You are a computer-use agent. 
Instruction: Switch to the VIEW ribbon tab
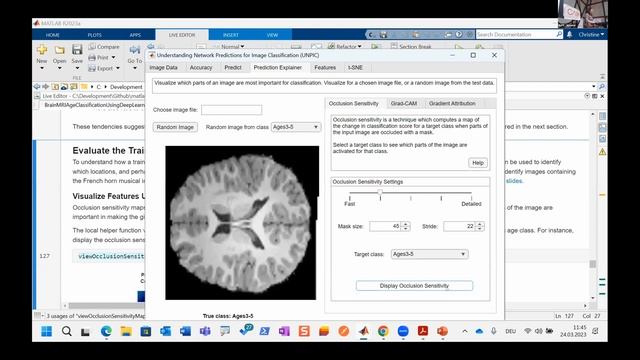[x=272, y=35]
